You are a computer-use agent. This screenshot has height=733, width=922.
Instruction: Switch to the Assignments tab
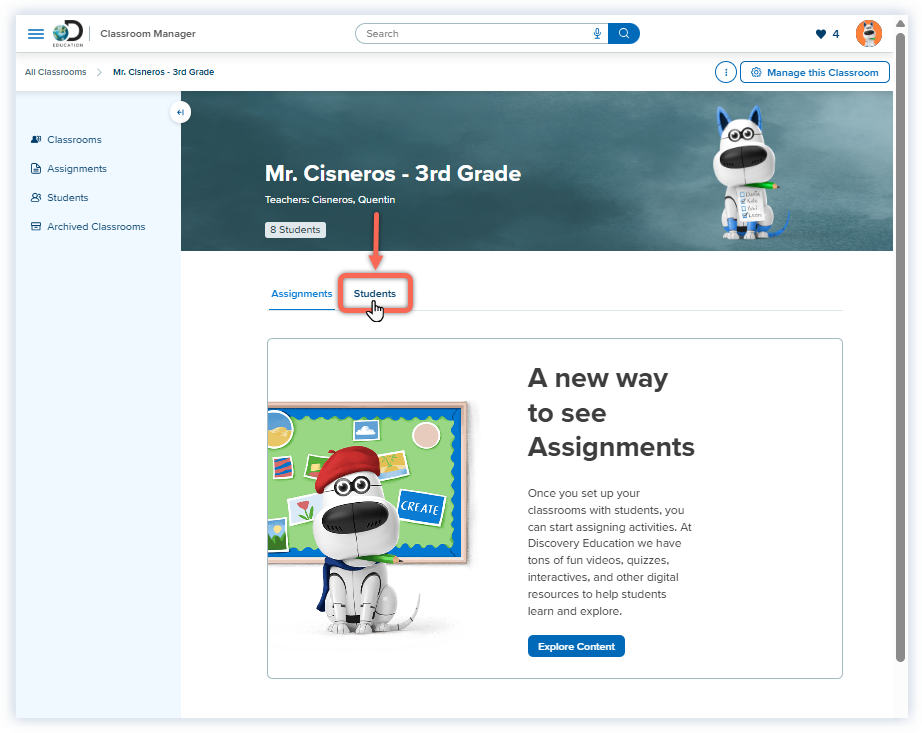coord(301,293)
